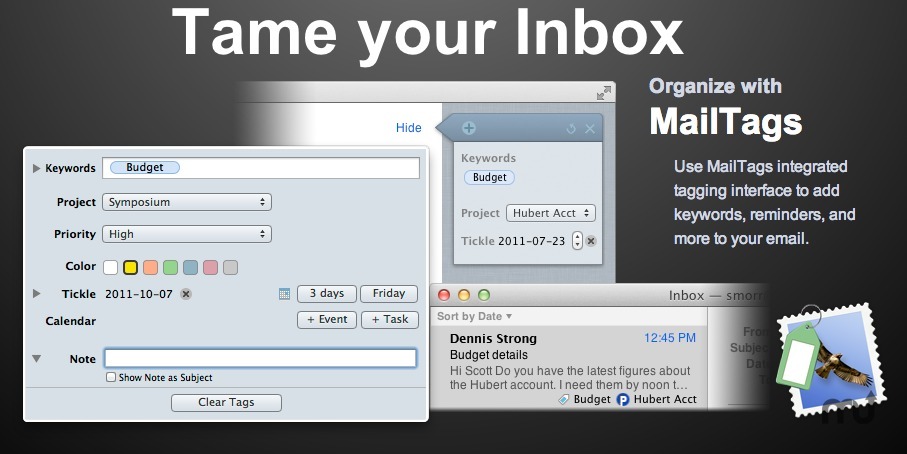Click the + Event button
Viewport: 907px width, 454px height.
pos(327,320)
